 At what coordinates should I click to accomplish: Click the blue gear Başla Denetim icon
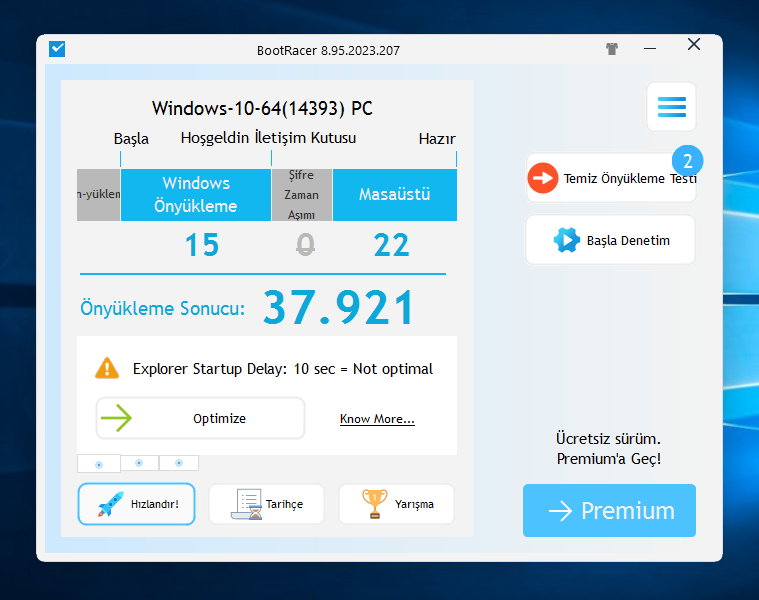click(x=567, y=240)
